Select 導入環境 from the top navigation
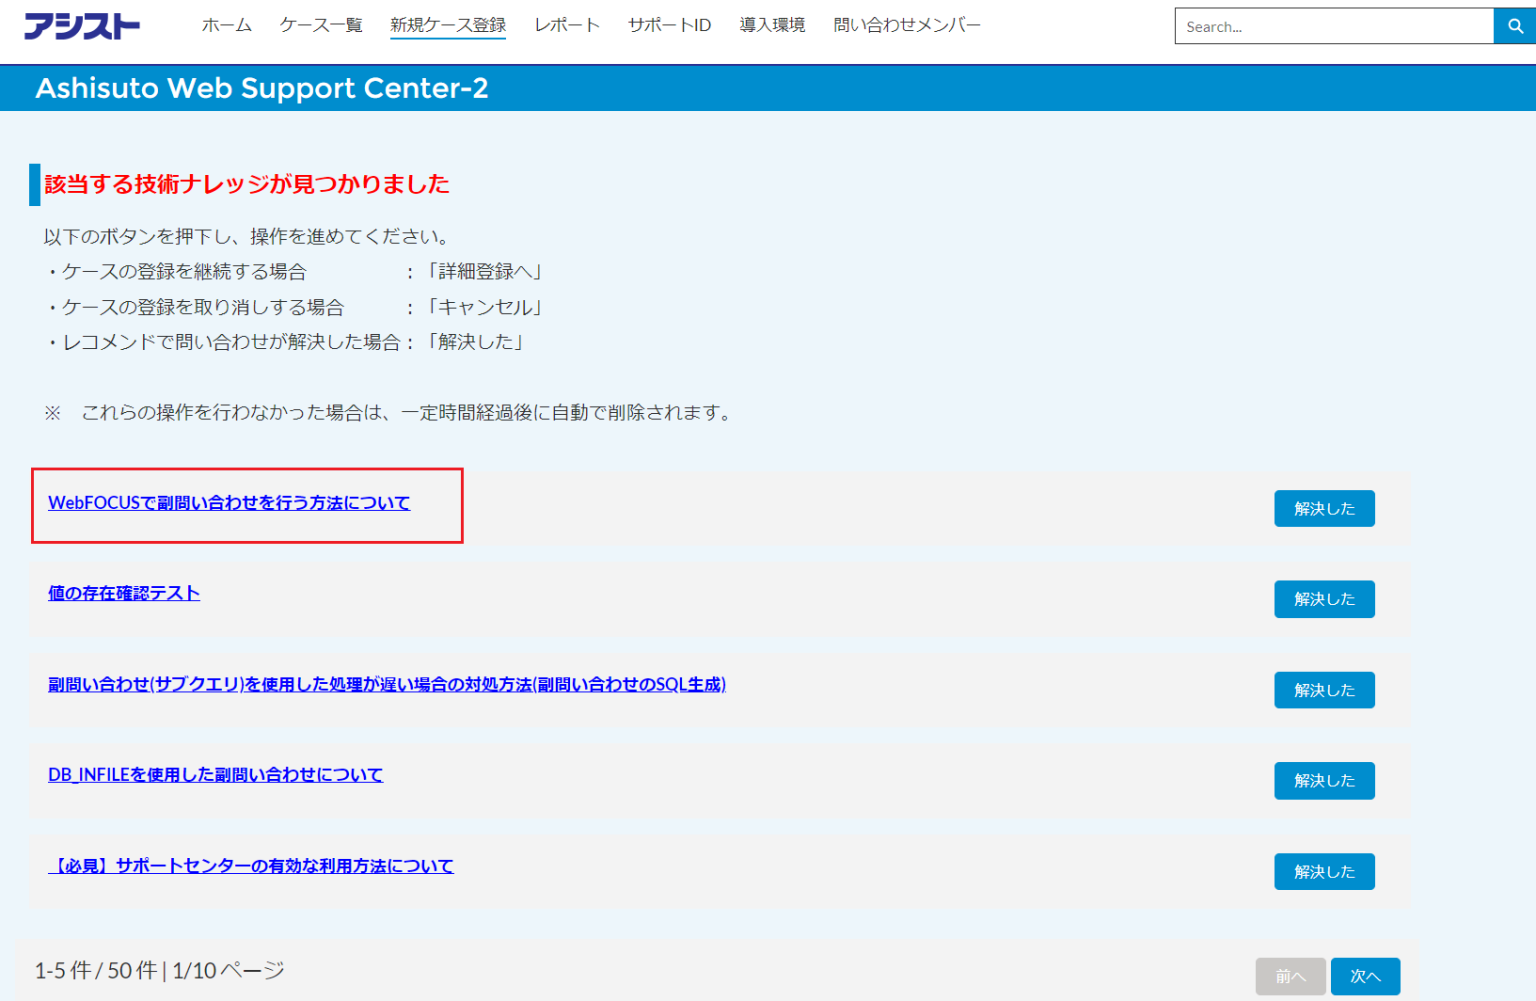Screen dimensions: 1536x1001 771,25
